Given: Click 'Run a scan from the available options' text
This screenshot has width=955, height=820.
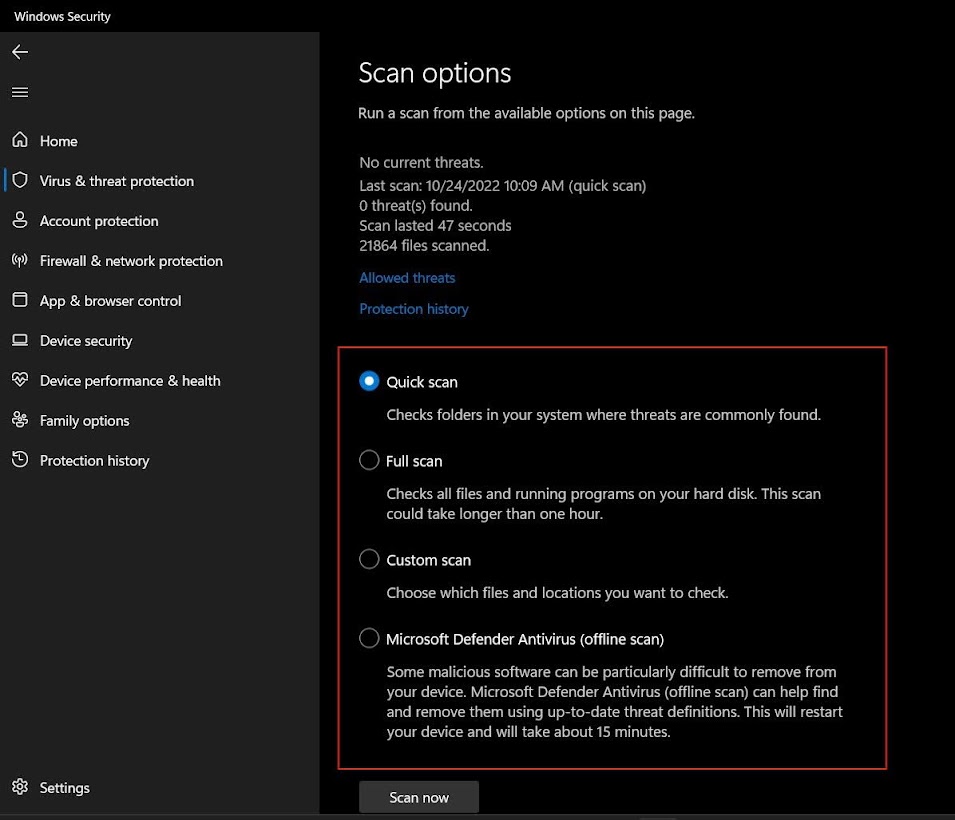Looking at the screenshot, I should [x=526, y=113].
